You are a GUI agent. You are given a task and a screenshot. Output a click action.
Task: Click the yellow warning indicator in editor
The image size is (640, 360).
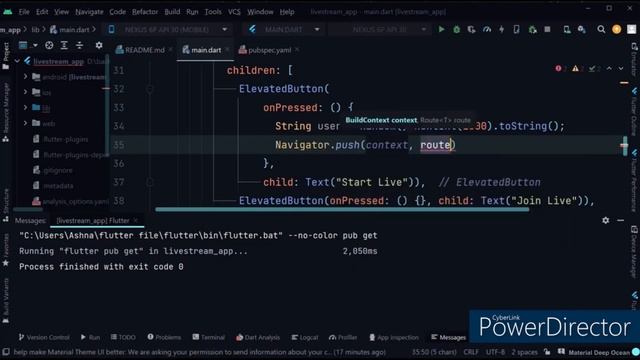click(x=575, y=69)
